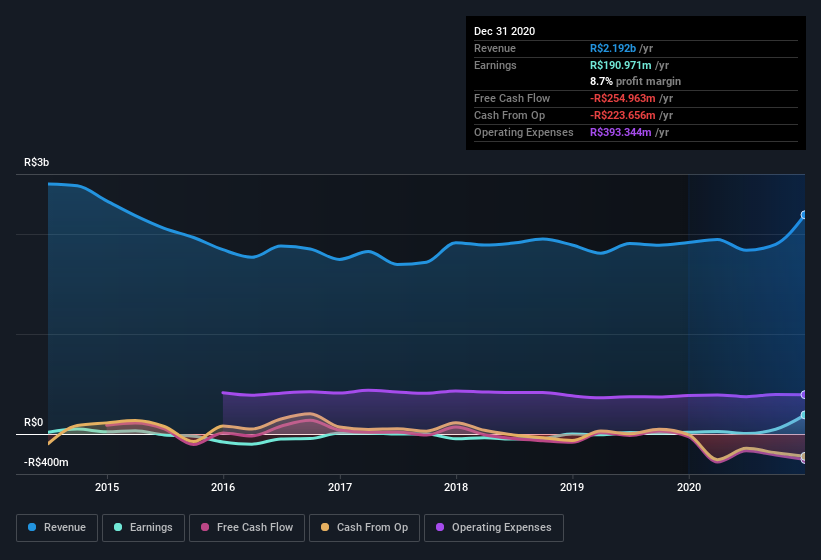Viewport: 821px width, 560px height.
Task: Toggle the Cash From Op legend button
Action: [364, 528]
